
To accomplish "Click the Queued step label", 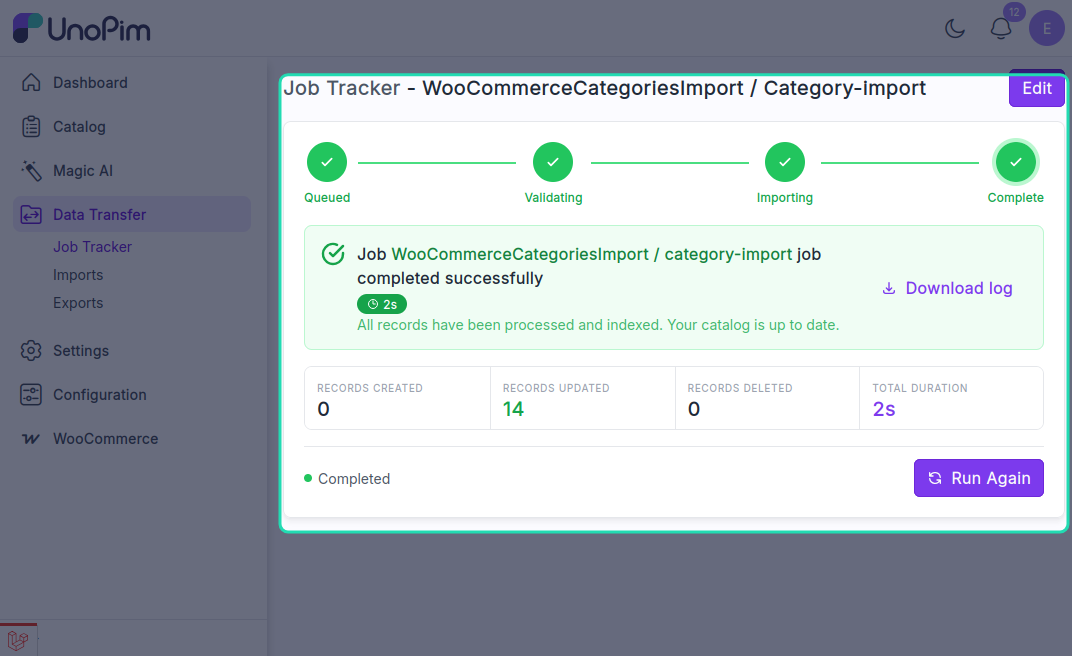I will pyautogui.click(x=327, y=197).
